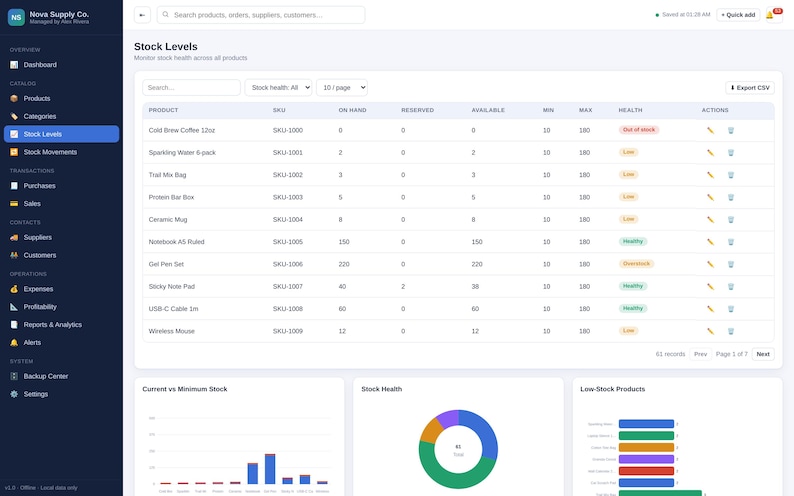Viewport: 794px width, 496px height.
Task: Open Suppliers in the sidebar
Action: click(x=61, y=237)
